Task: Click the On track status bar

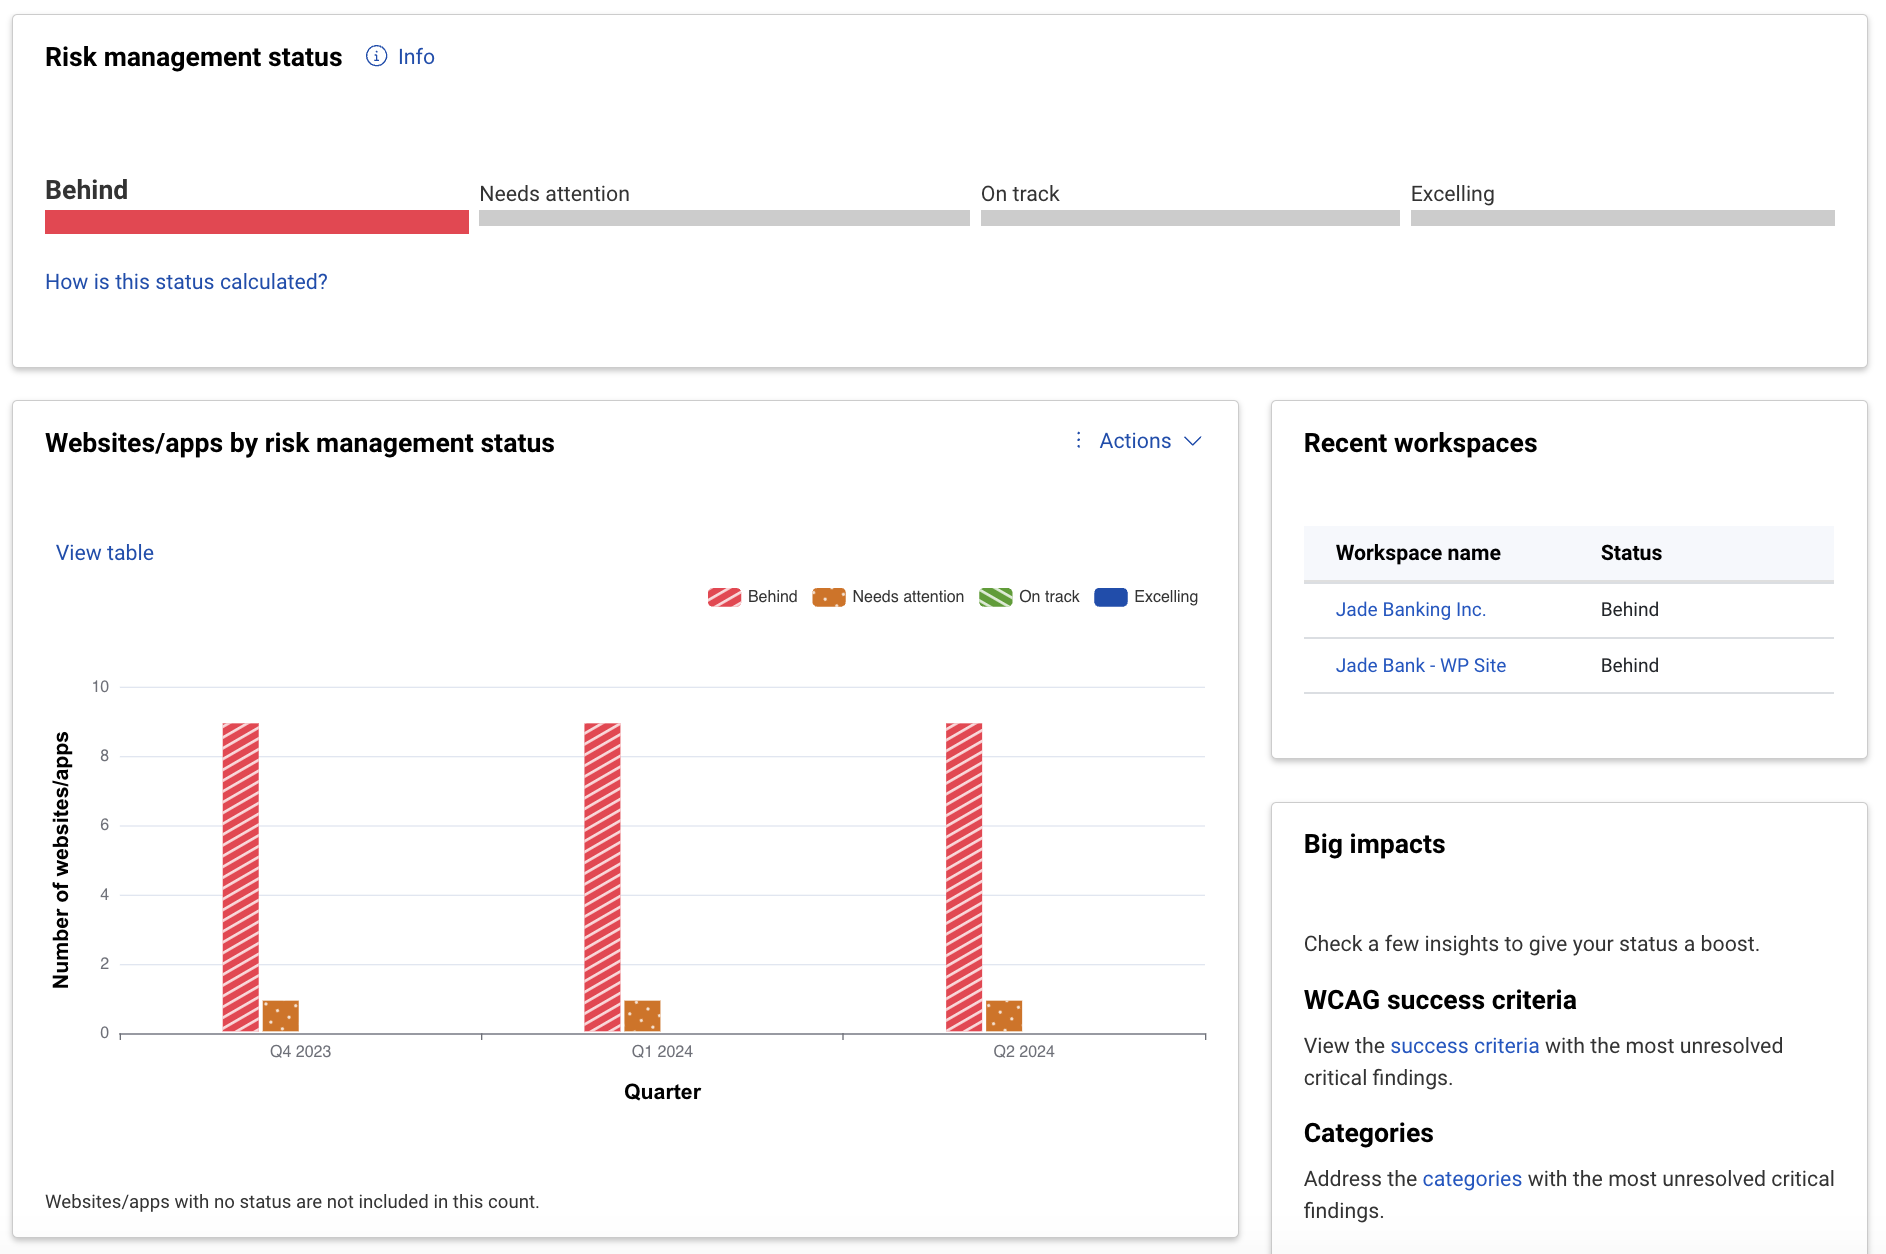Action: pyautogui.click(x=1190, y=218)
